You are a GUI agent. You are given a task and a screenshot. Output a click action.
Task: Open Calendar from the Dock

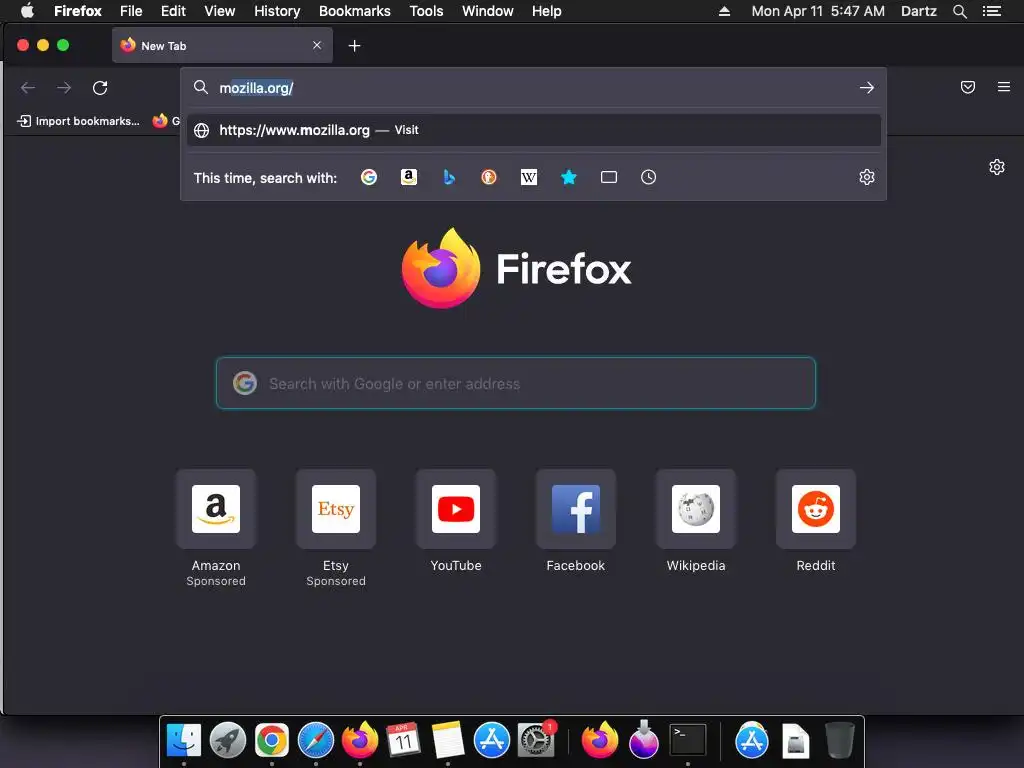click(x=403, y=740)
